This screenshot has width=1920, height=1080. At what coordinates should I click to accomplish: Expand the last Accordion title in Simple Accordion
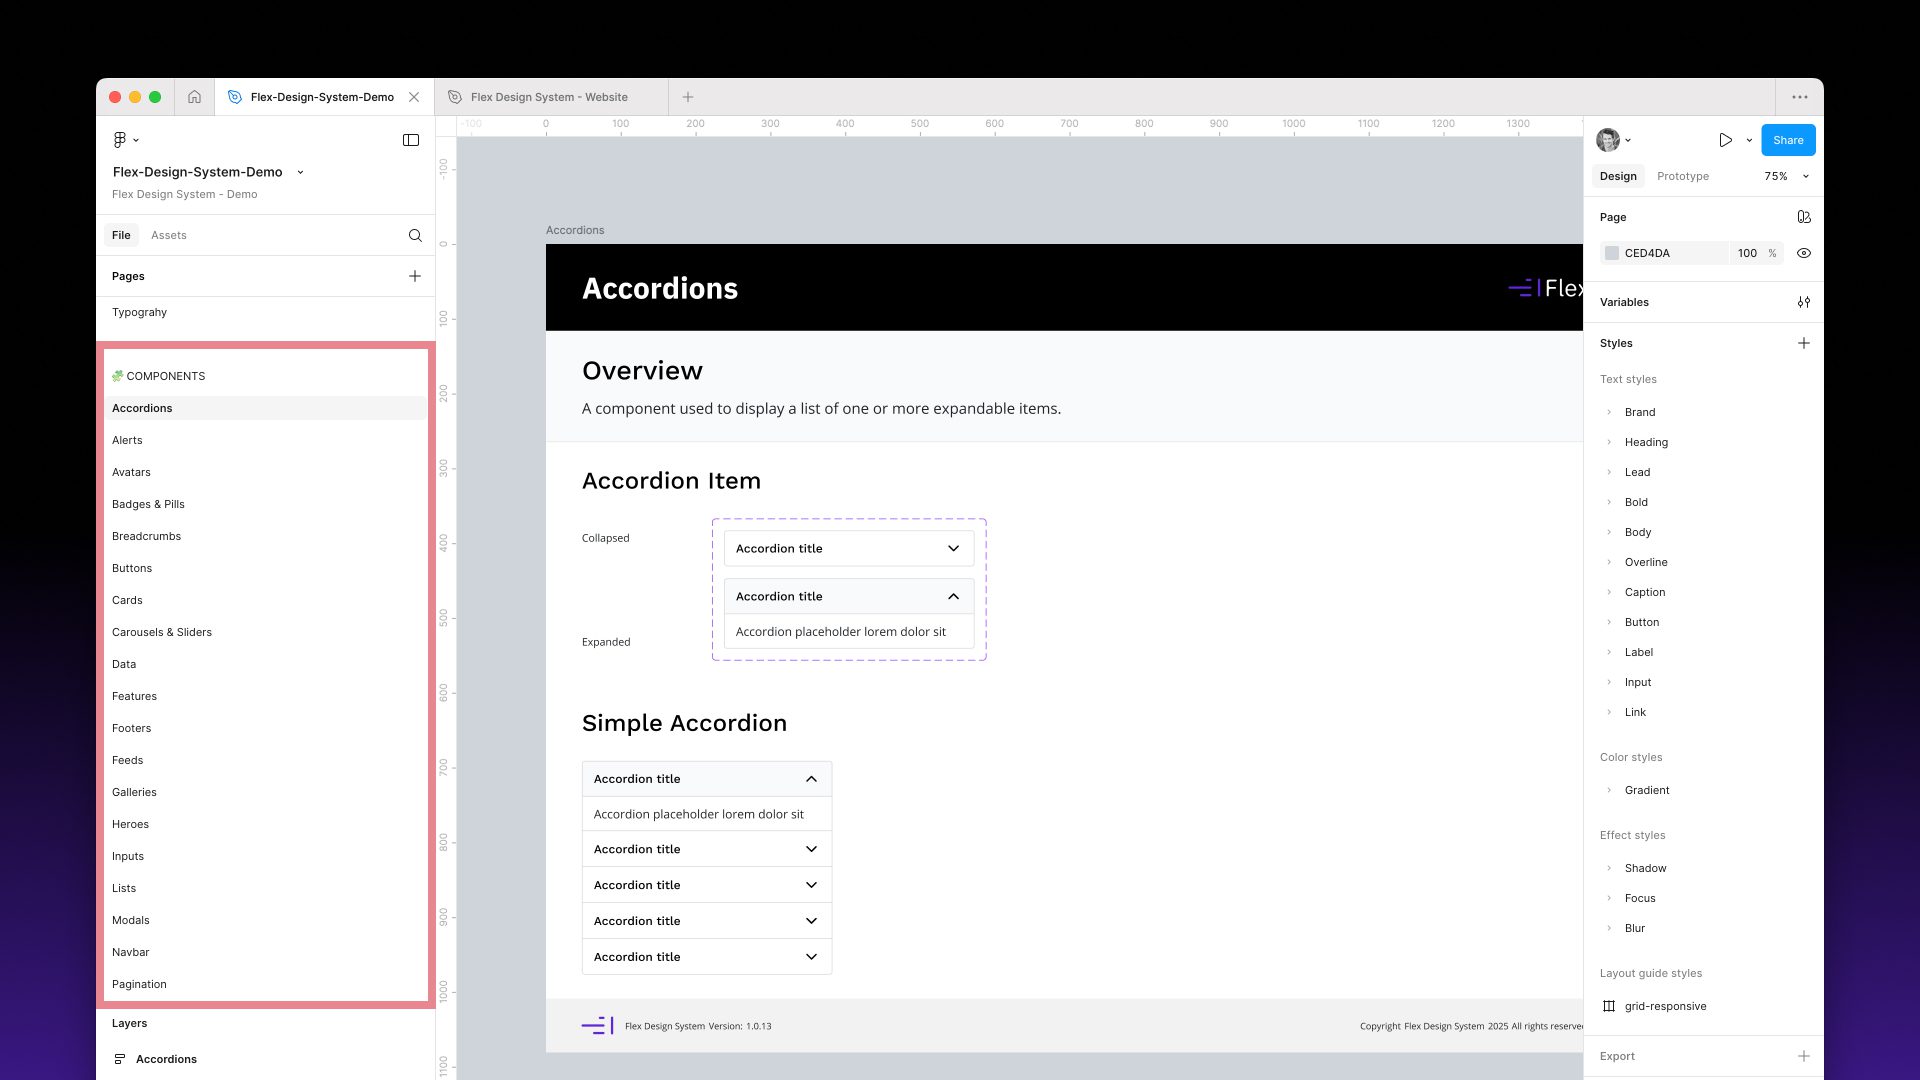click(811, 957)
